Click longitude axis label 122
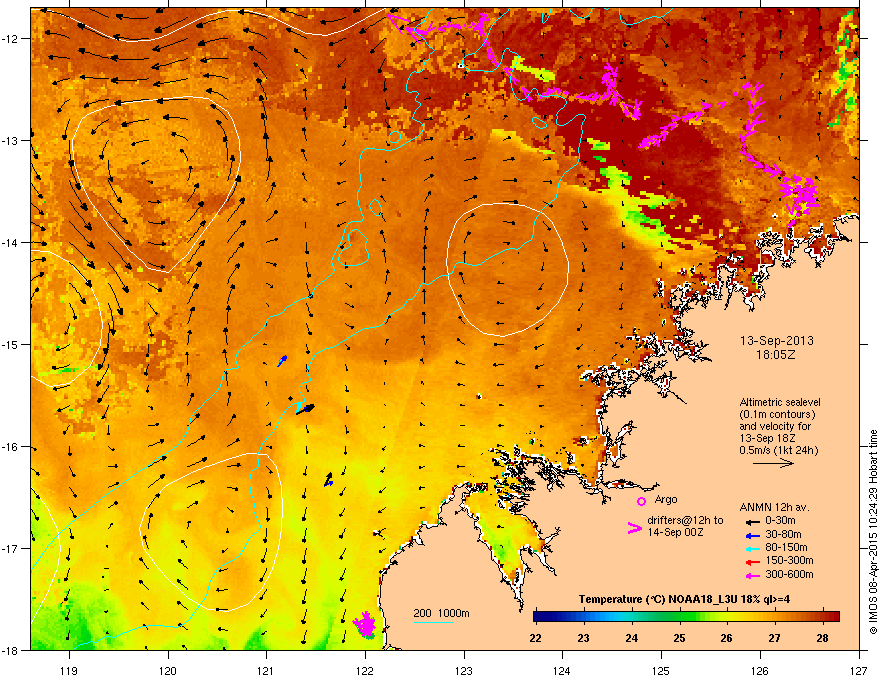This screenshot has width=880, height=680. pos(365,670)
